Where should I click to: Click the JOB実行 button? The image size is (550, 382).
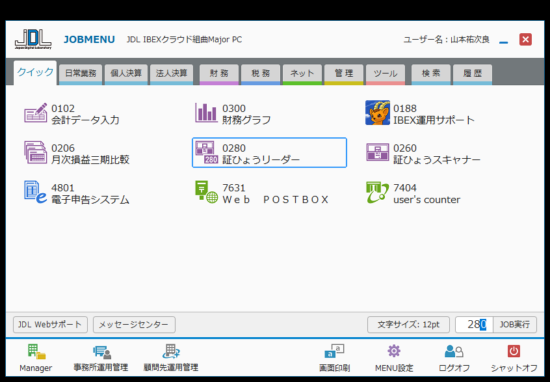click(x=515, y=324)
